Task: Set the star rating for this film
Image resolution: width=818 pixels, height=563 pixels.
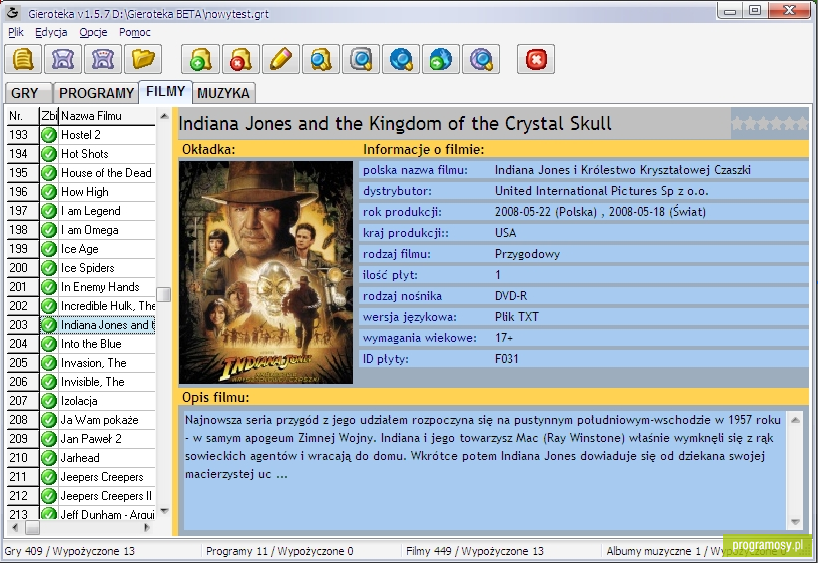Action: pos(769,124)
